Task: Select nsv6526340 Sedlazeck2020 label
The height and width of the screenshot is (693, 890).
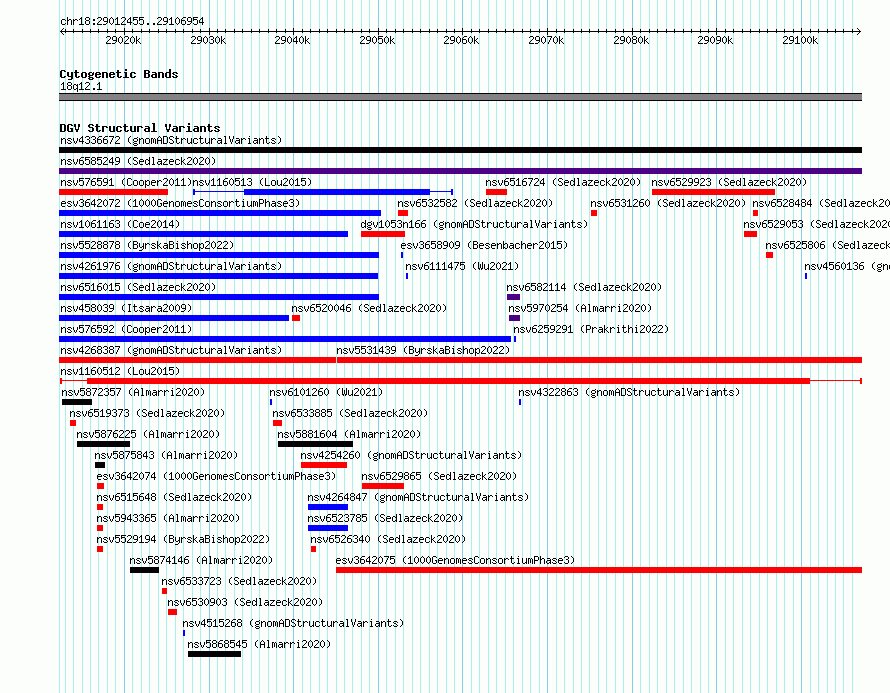Action: pos(388,539)
